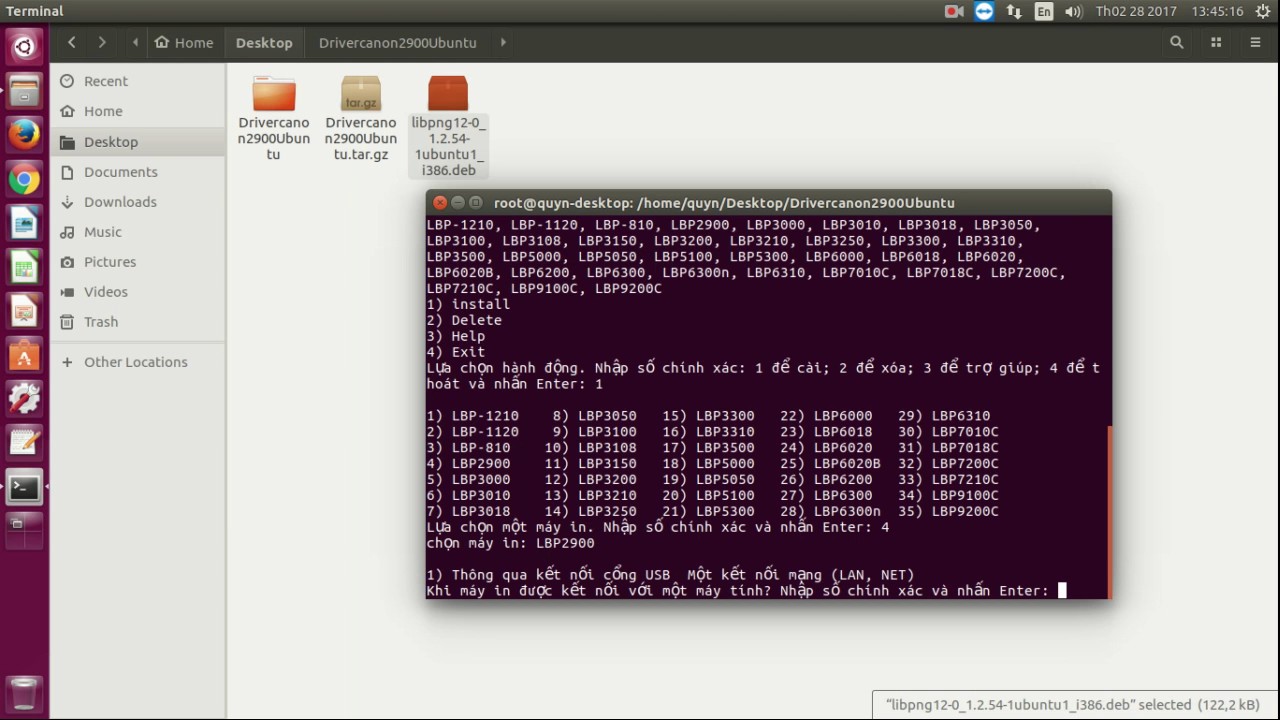Image resolution: width=1280 pixels, height=720 pixels.
Task: Open Trash in the sidebar
Action: 138,321
